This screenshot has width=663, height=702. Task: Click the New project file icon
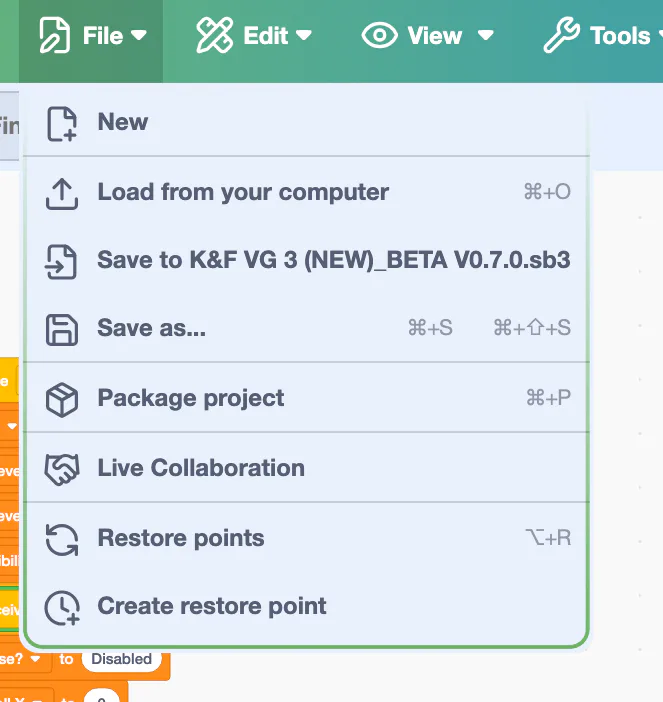[x=62, y=124]
